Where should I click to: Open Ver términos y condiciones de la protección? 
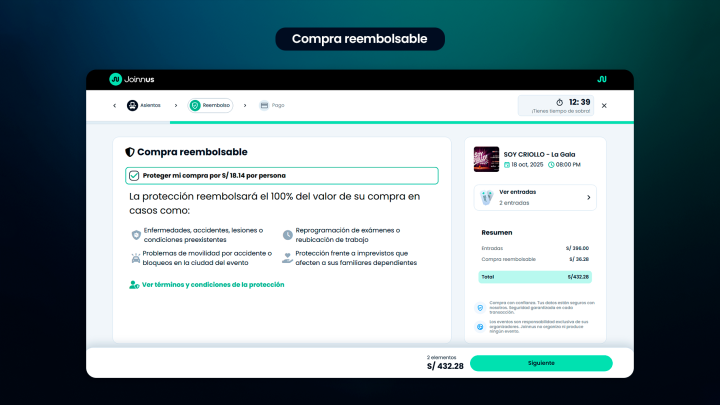213,284
